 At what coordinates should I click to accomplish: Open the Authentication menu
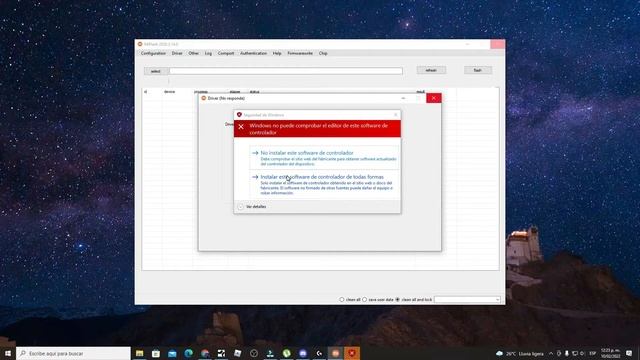click(253, 53)
